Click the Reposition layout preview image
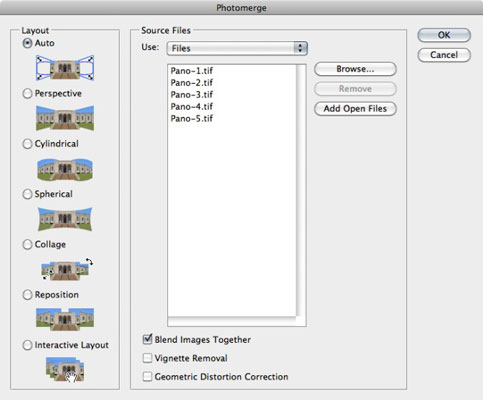483x400 pixels. [65, 319]
